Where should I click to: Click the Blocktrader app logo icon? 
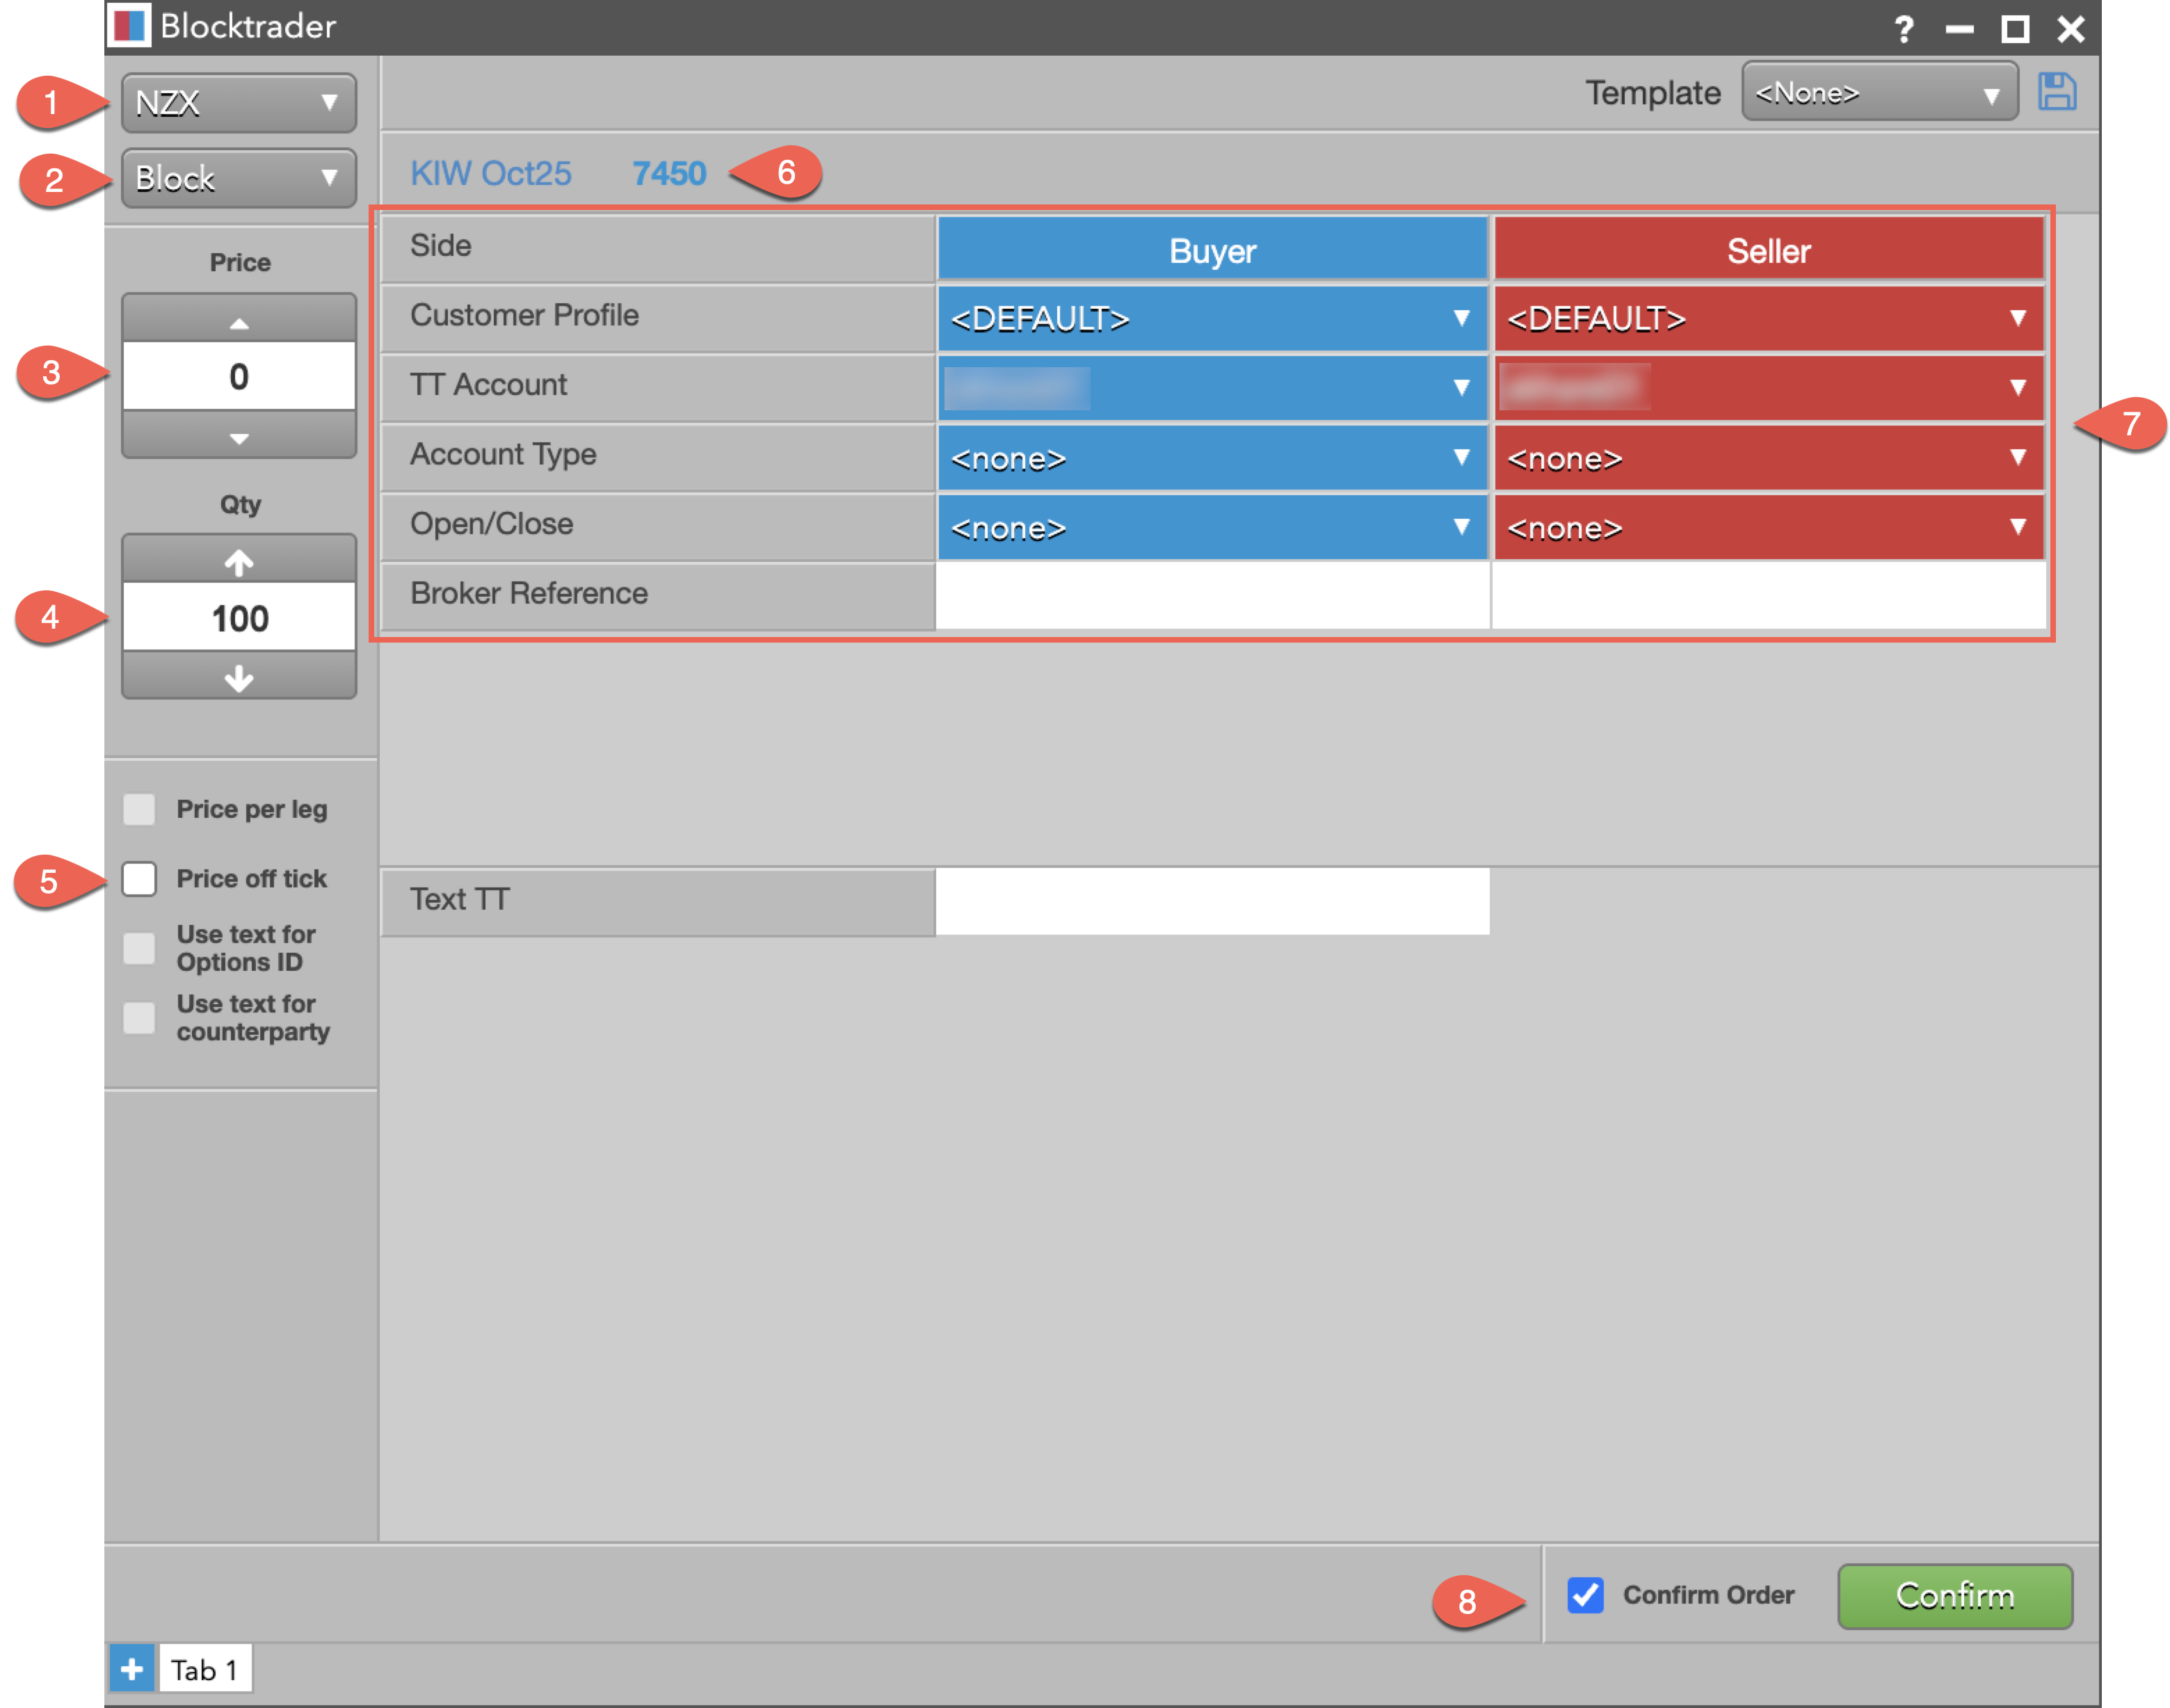130,26
